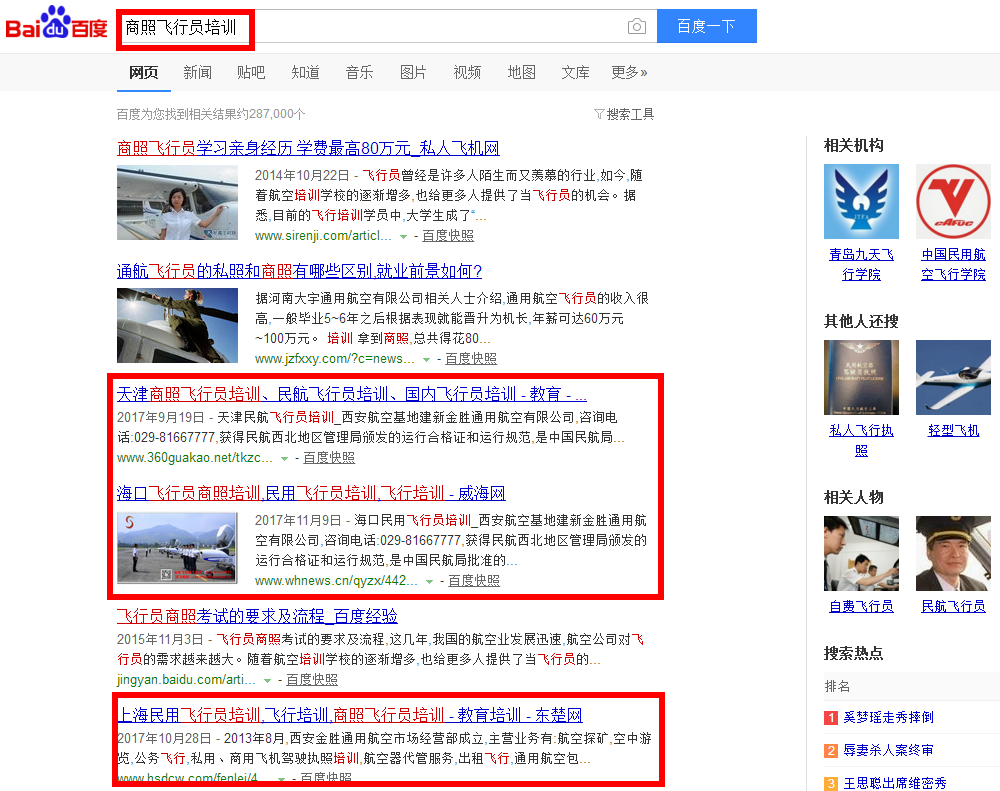
Task: Click the 中国民用航空飞行学院 CAFUC logo
Action: [953, 202]
